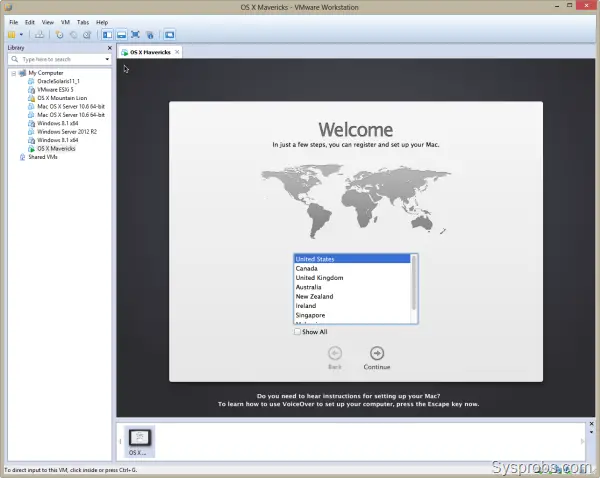Close the thumbnail bar panel

tap(591, 424)
